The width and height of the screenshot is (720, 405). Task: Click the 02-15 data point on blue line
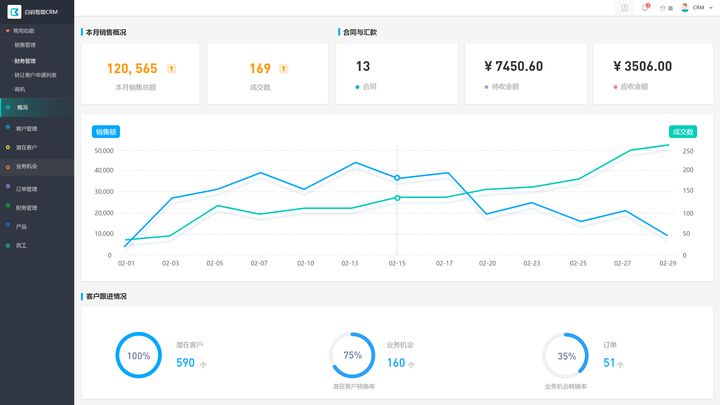[397, 178]
